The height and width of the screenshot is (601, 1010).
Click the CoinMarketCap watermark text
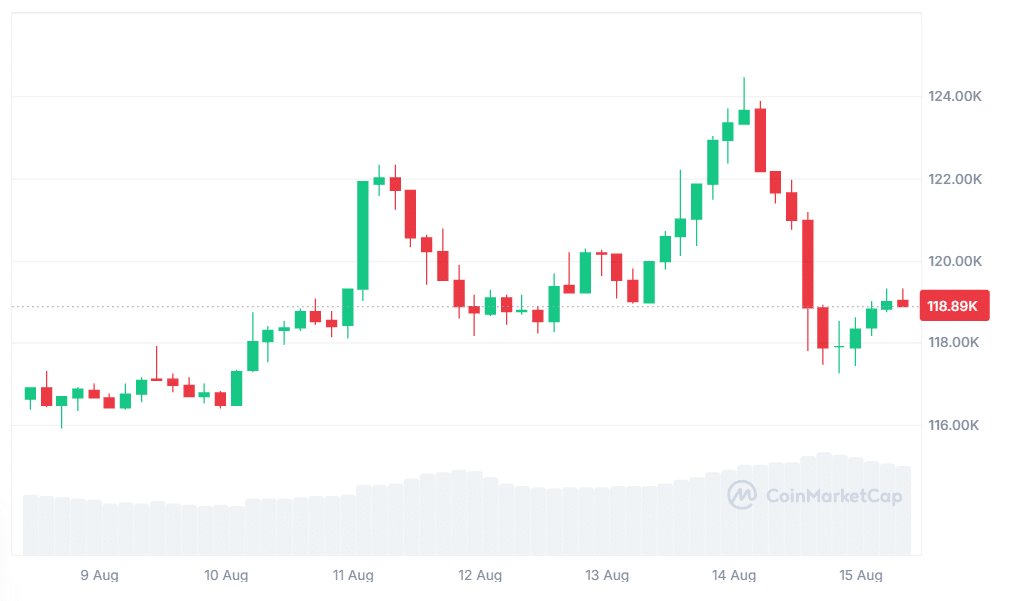(x=834, y=496)
